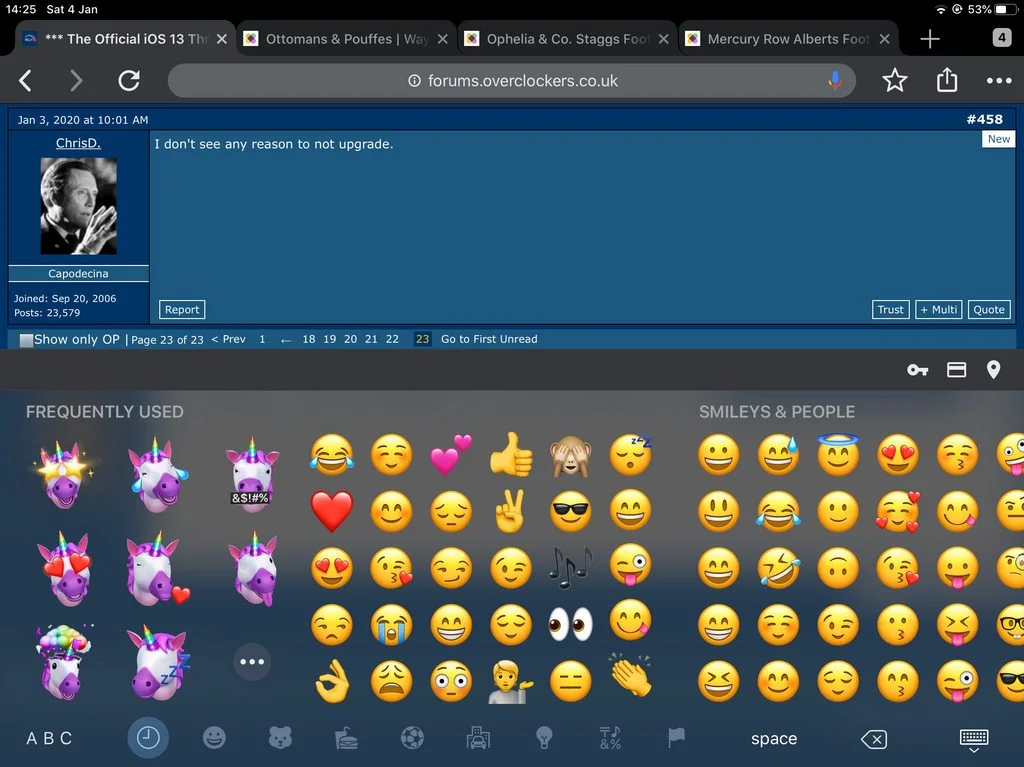Switch to ABC letter keyboard
The height and width of the screenshot is (767, 1024).
point(49,738)
